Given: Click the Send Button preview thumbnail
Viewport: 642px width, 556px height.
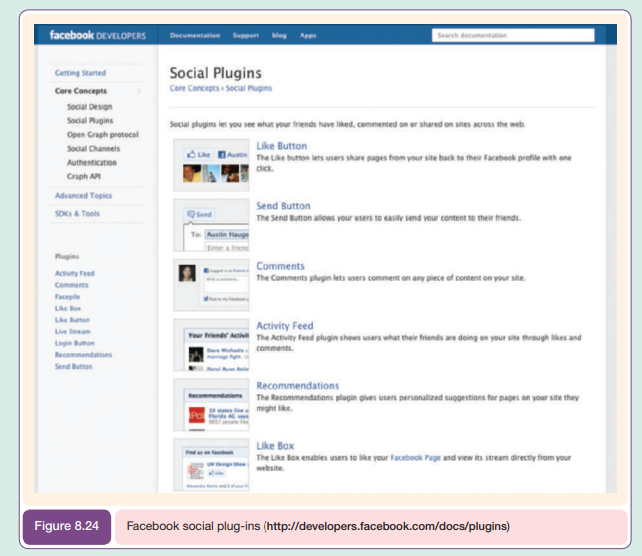Looking at the screenshot, I should [x=211, y=225].
